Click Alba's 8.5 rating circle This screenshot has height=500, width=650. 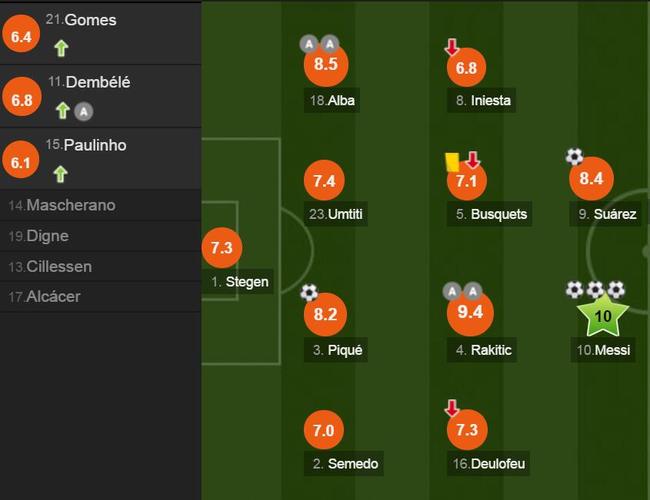[x=326, y=64]
